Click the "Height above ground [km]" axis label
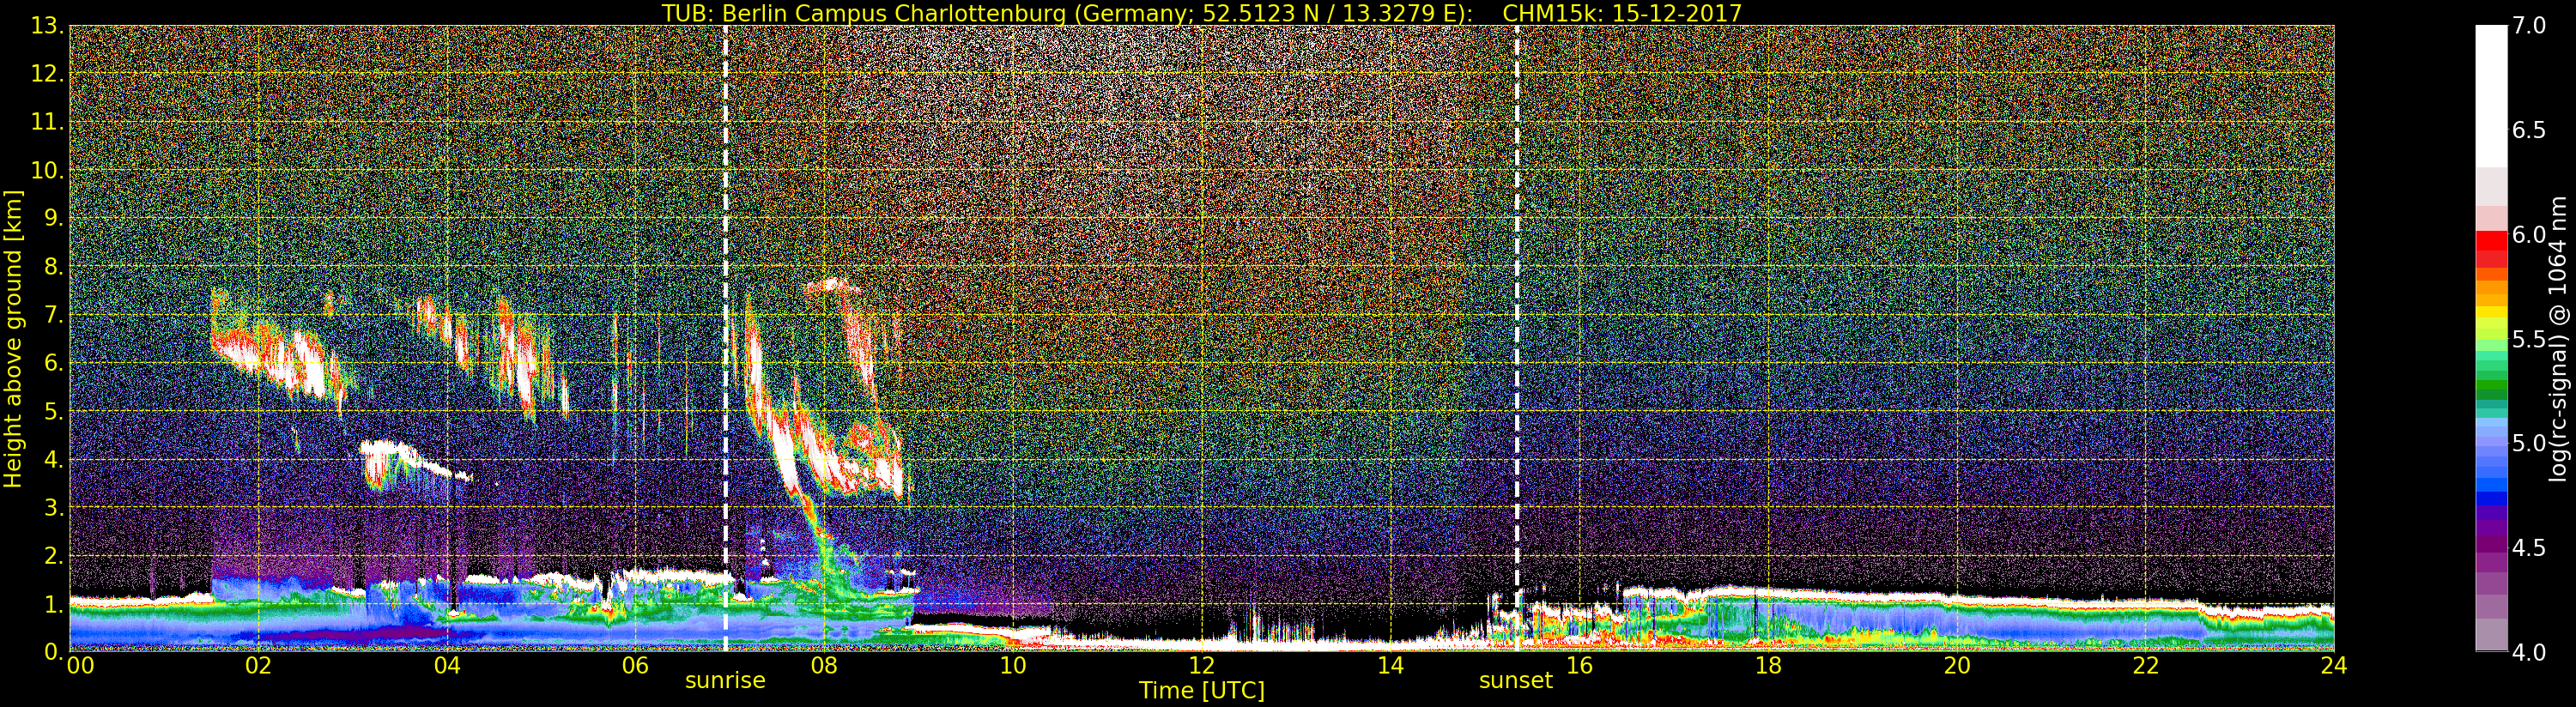Viewport: 2576px width, 707px height. pyautogui.click(x=13, y=339)
